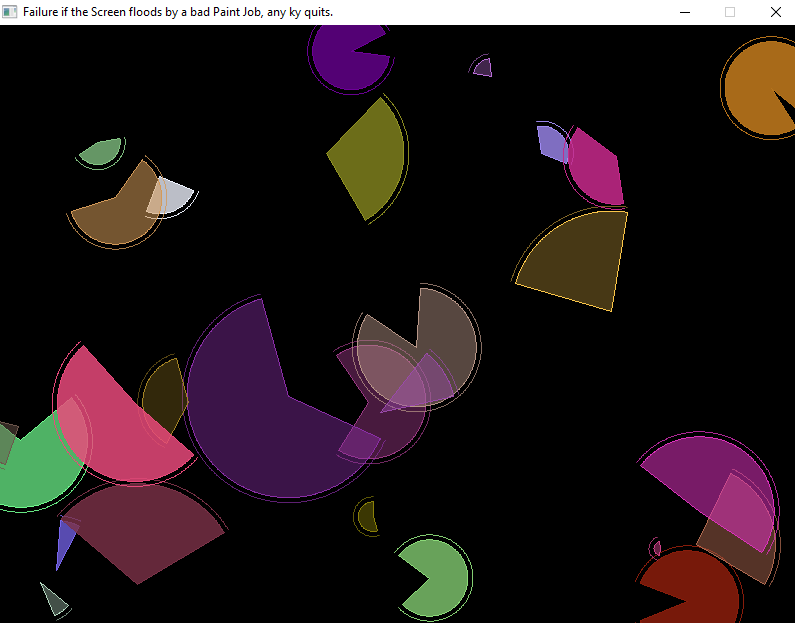This screenshot has height=623, width=795.
Task: Click the small olive crescent shape
Action: (x=367, y=517)
